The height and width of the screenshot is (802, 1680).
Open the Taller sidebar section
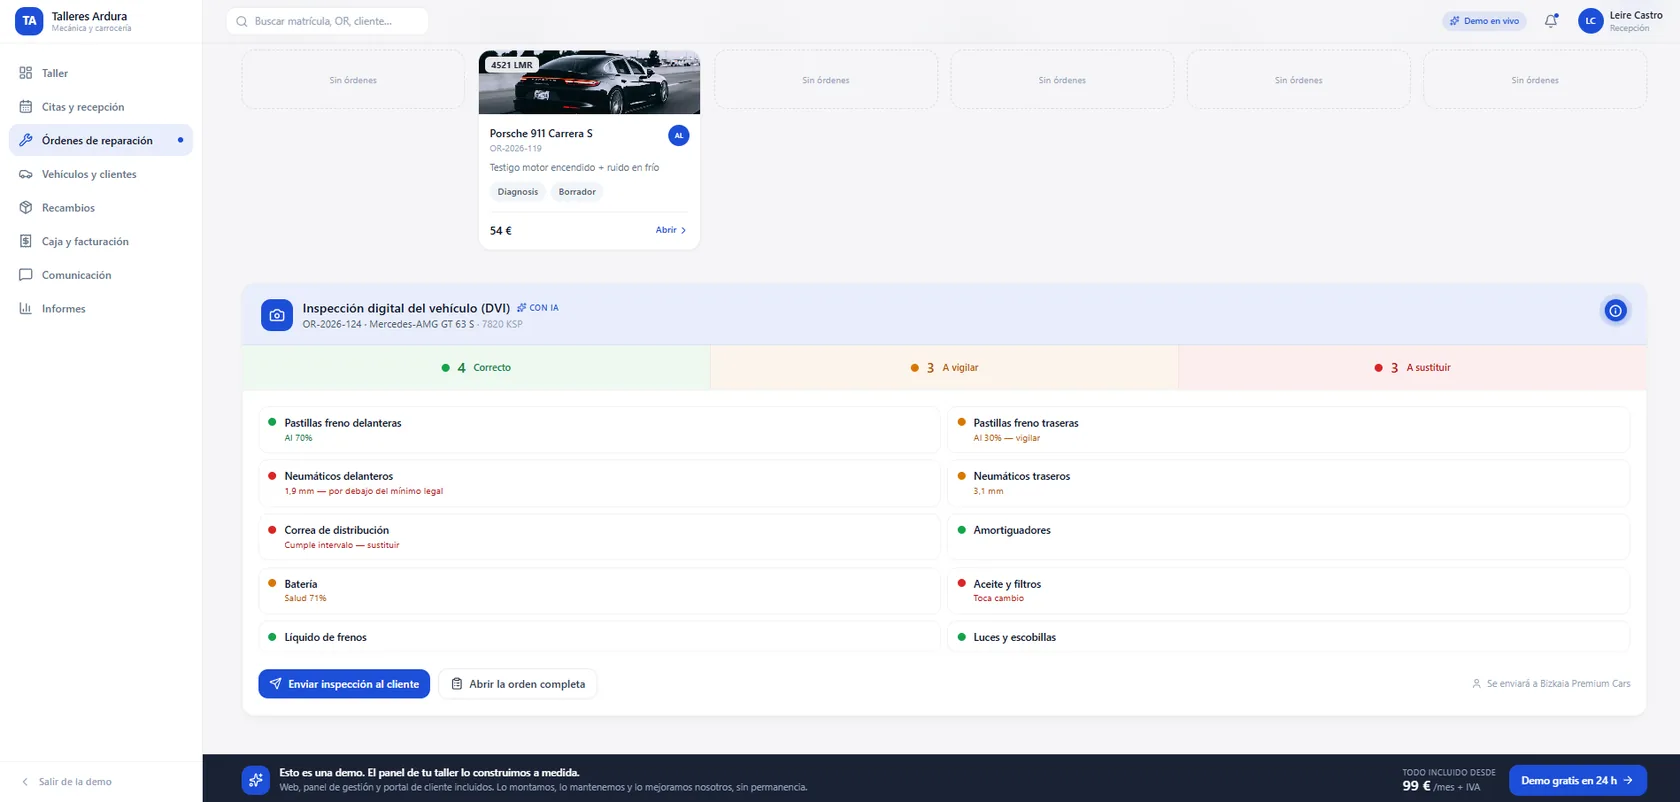[x=100, y=73]
